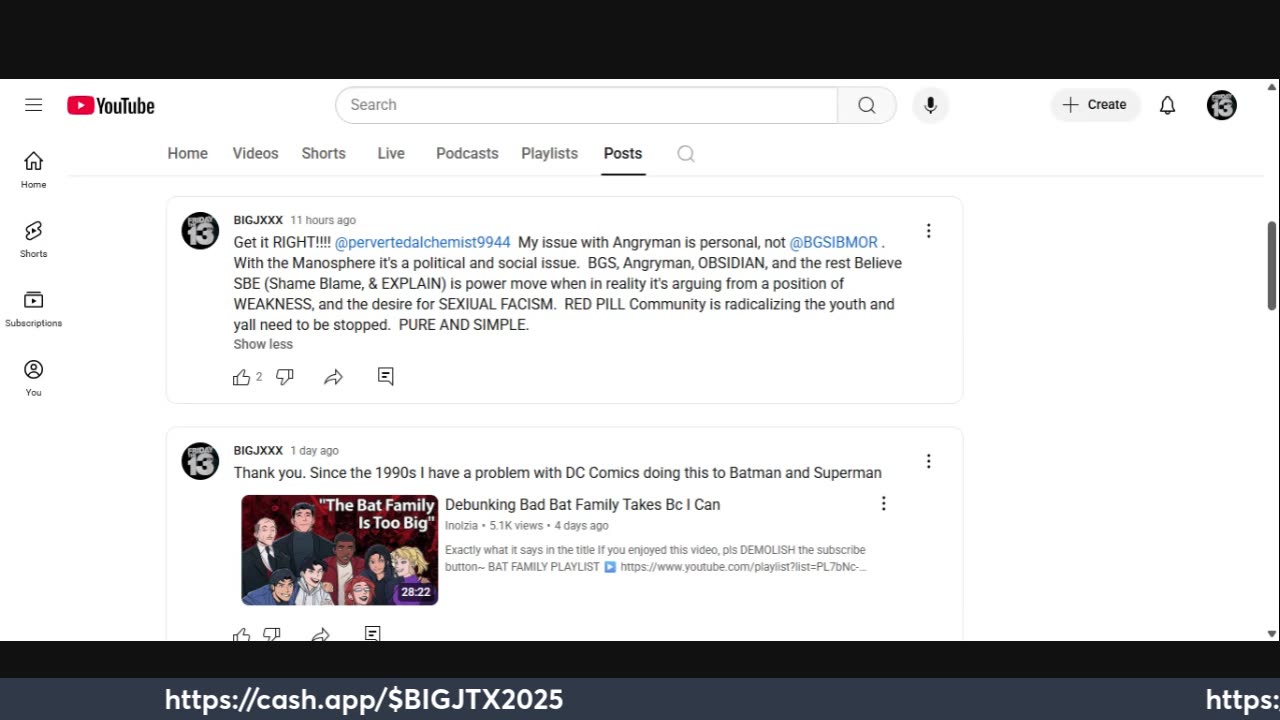Open comments on the Angryman post
Viewport: 1280px width, 720px height.
(385, 377)
